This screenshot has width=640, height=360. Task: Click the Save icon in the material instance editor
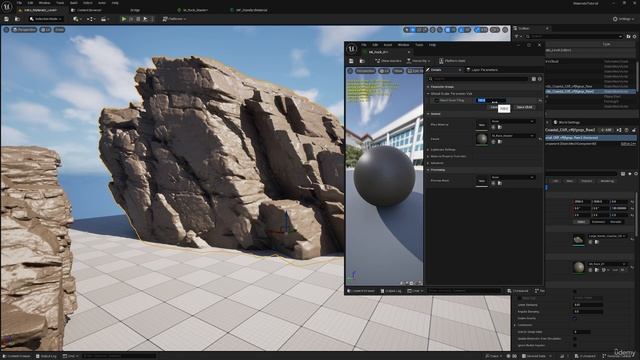click(351, 61)
